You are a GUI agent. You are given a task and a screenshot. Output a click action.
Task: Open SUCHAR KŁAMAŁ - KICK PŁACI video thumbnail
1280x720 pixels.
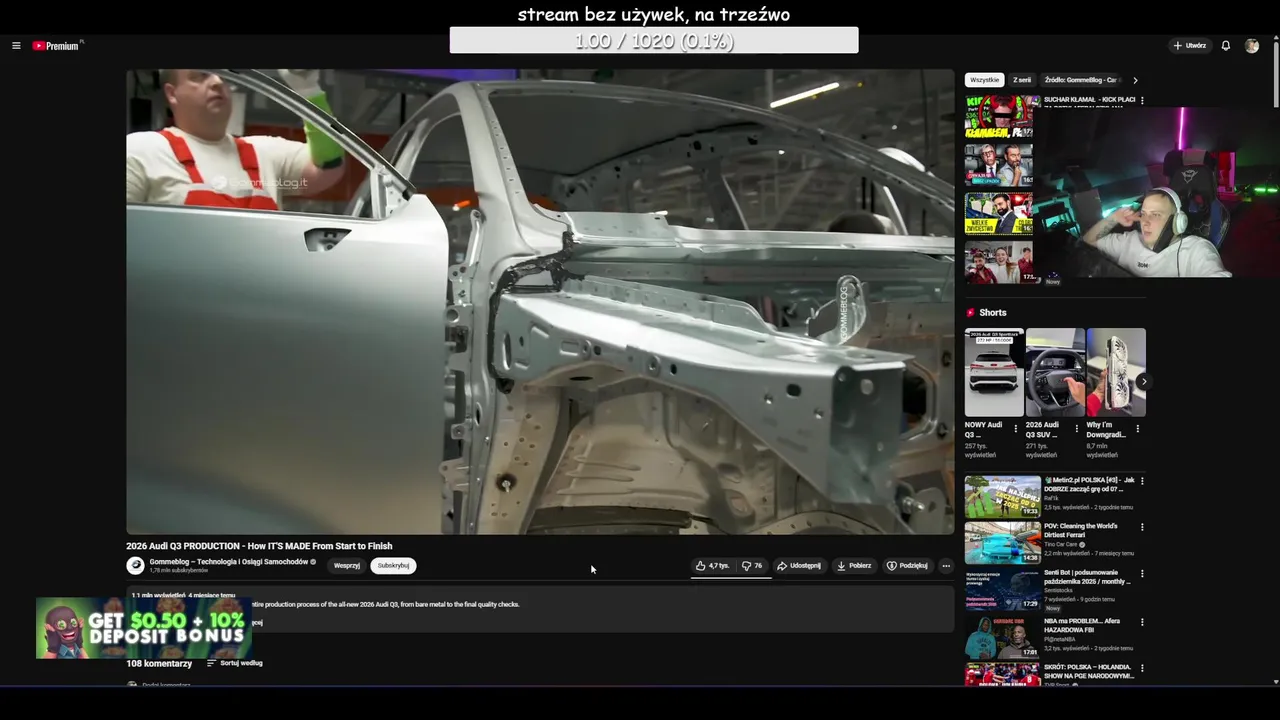click(1000, 117)
